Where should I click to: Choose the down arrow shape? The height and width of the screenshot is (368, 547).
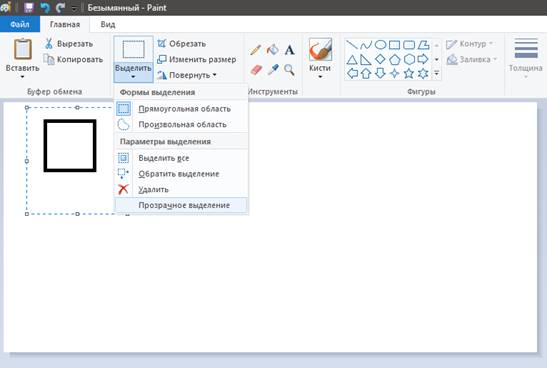(x=380, y=74)
